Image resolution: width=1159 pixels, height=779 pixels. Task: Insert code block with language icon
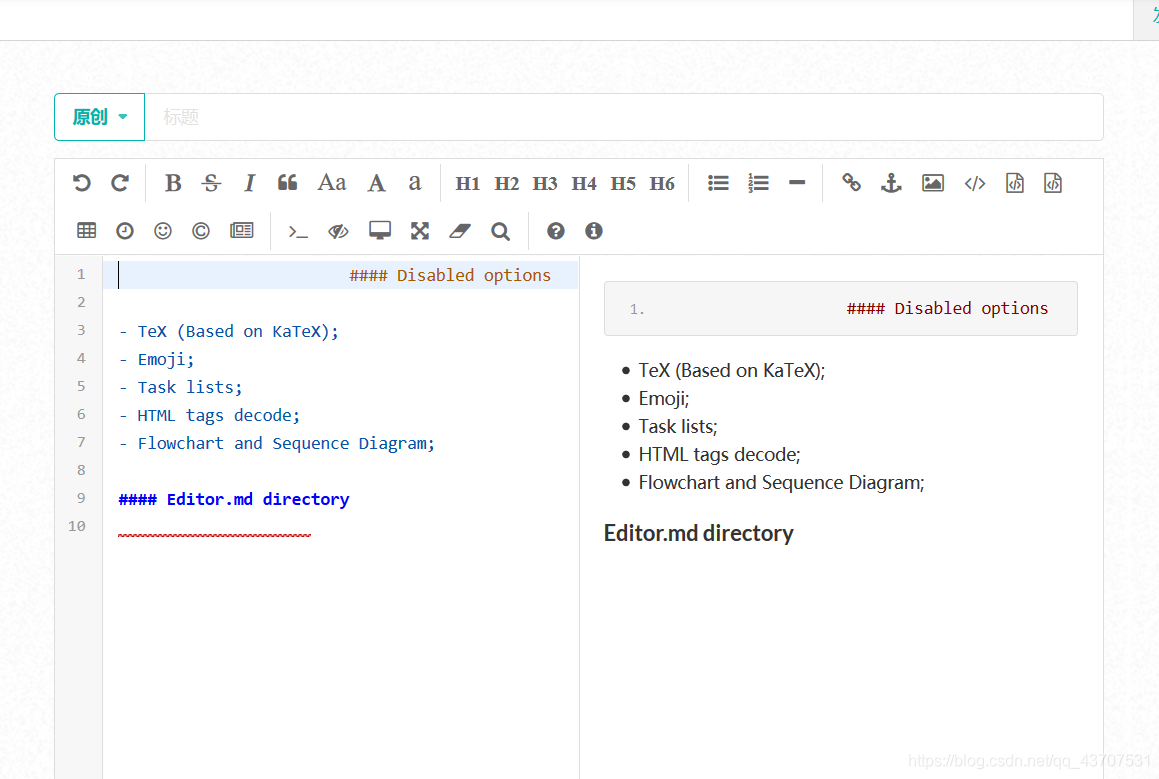[1053, 183]
